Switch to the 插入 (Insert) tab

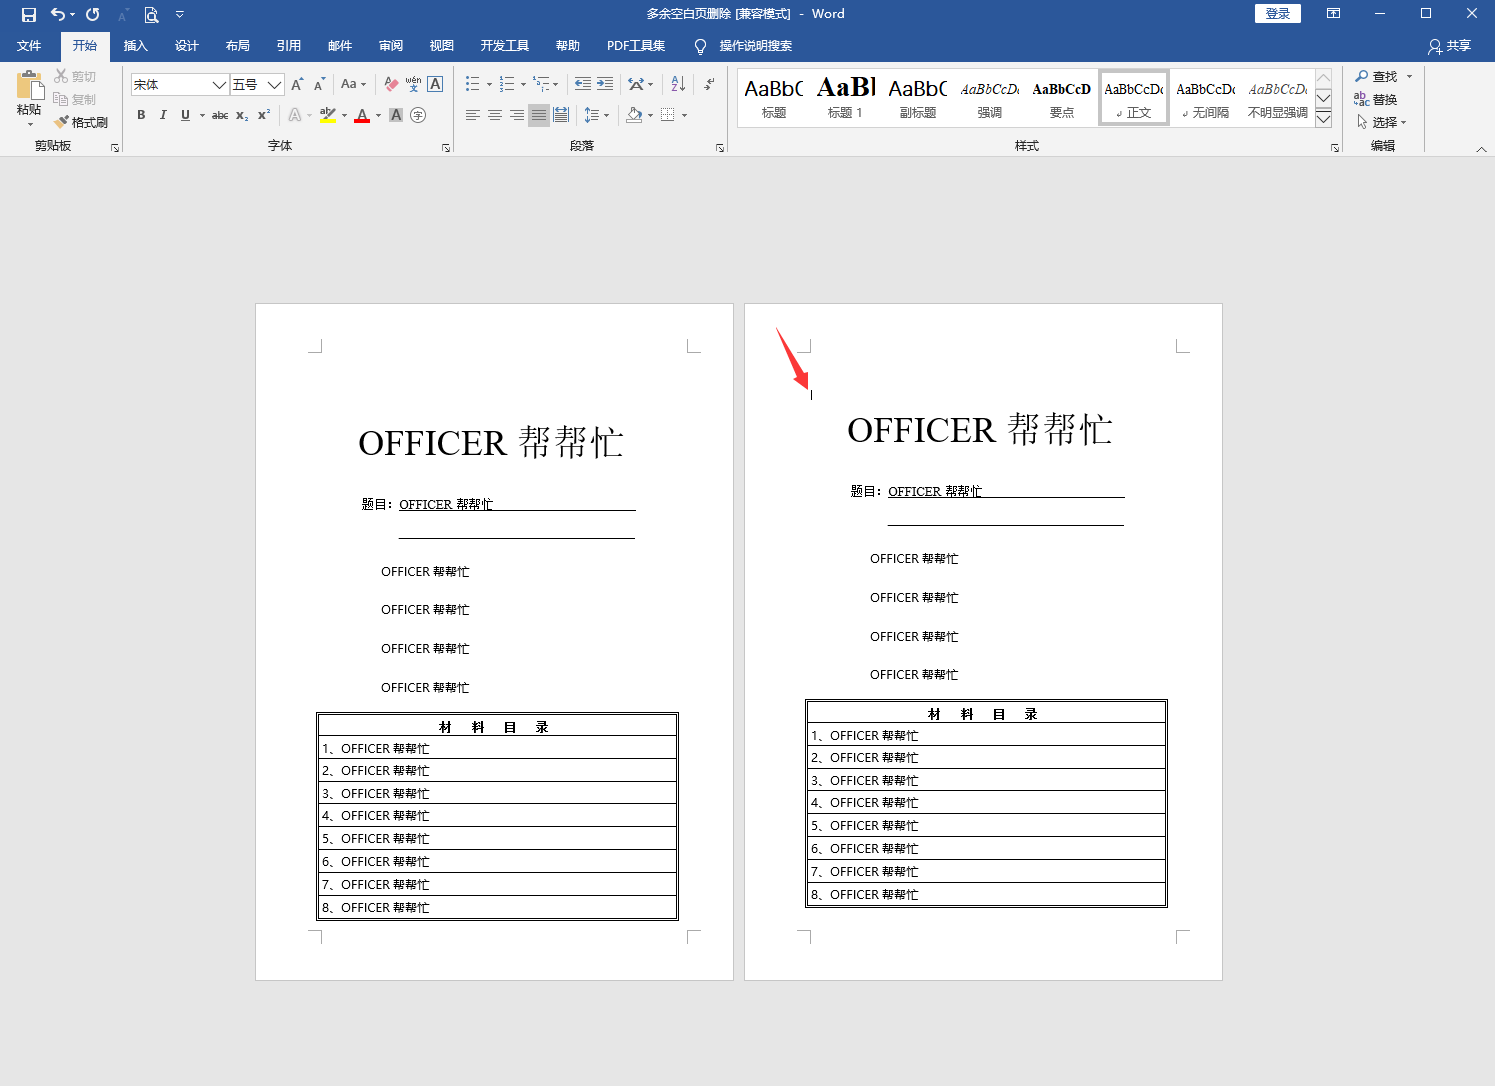pos(135,46)
